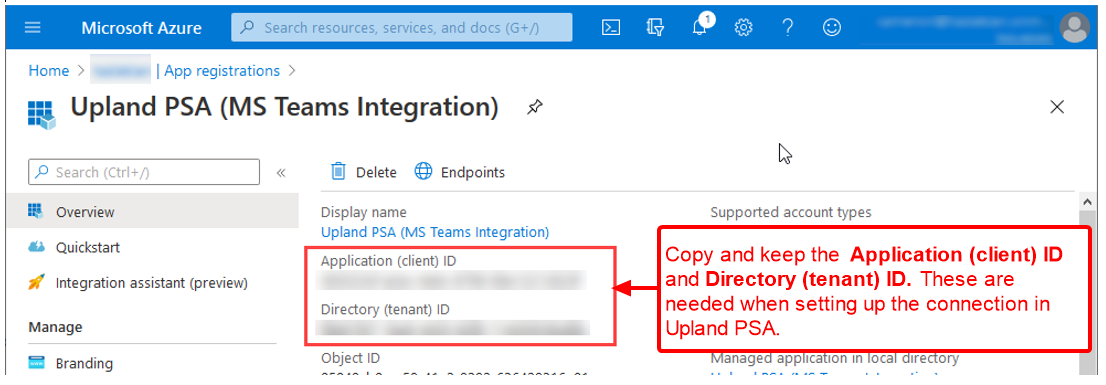
Task: Open the help question mark
Action: tap(788, 28)
